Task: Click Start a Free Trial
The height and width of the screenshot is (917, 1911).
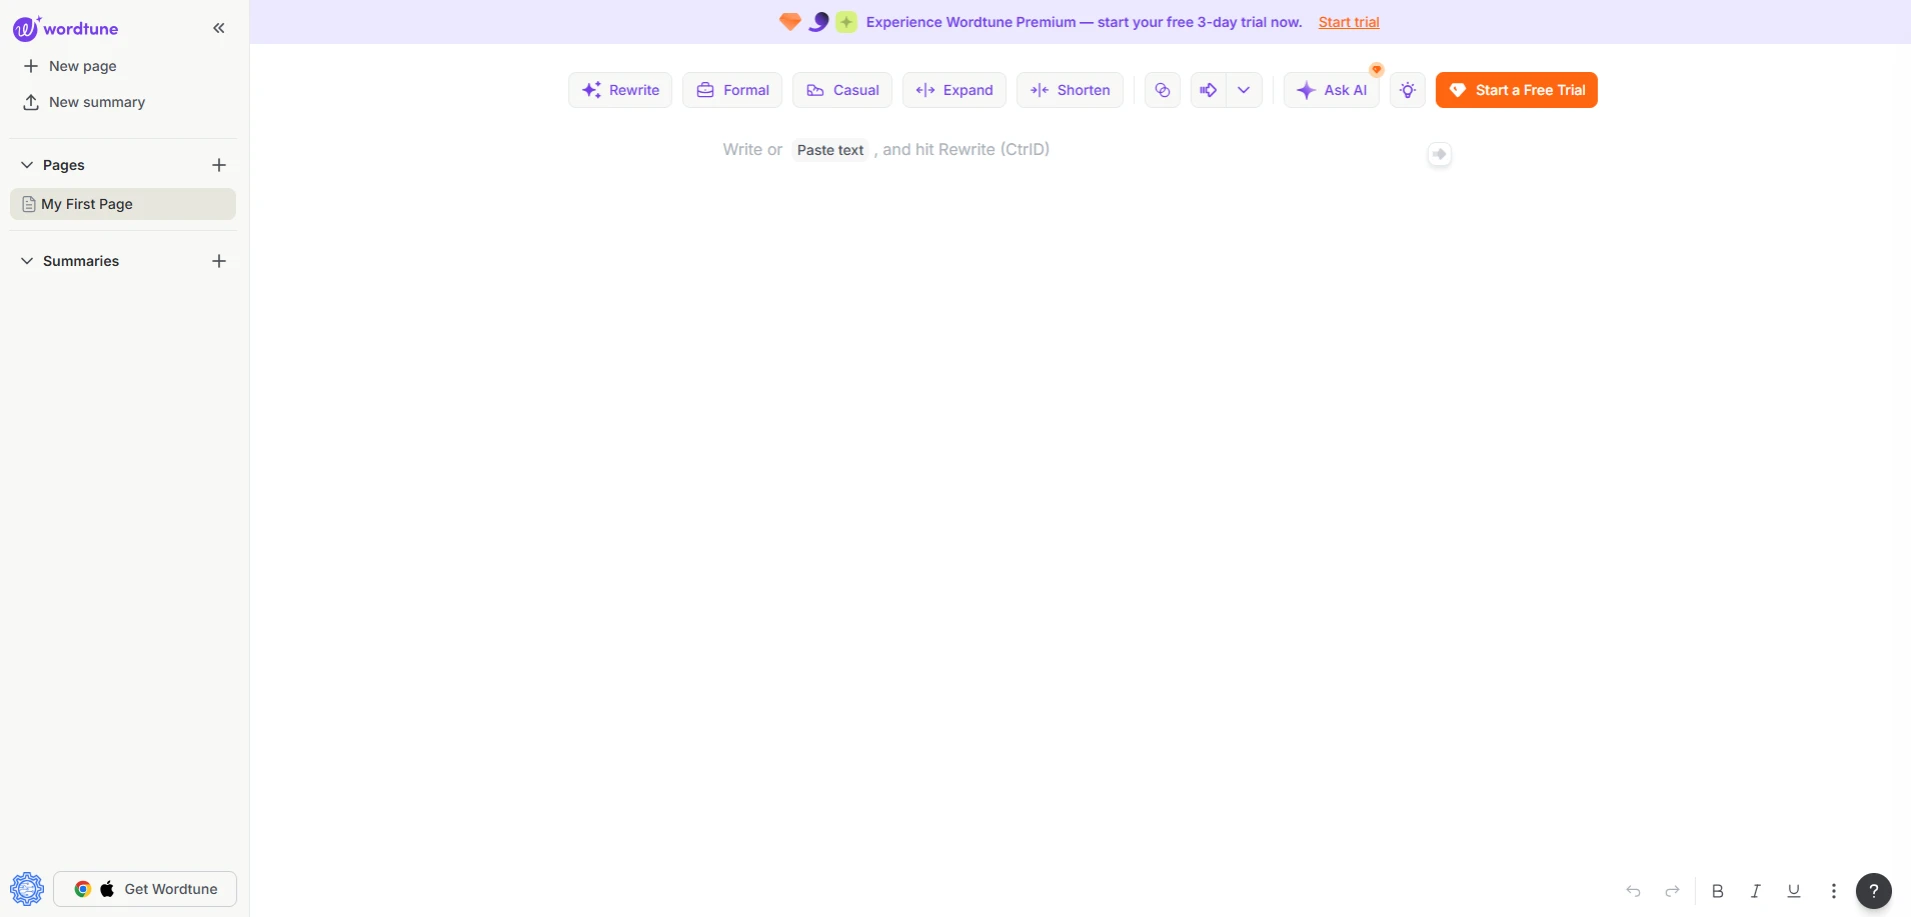Action: tap(1516, 90)
